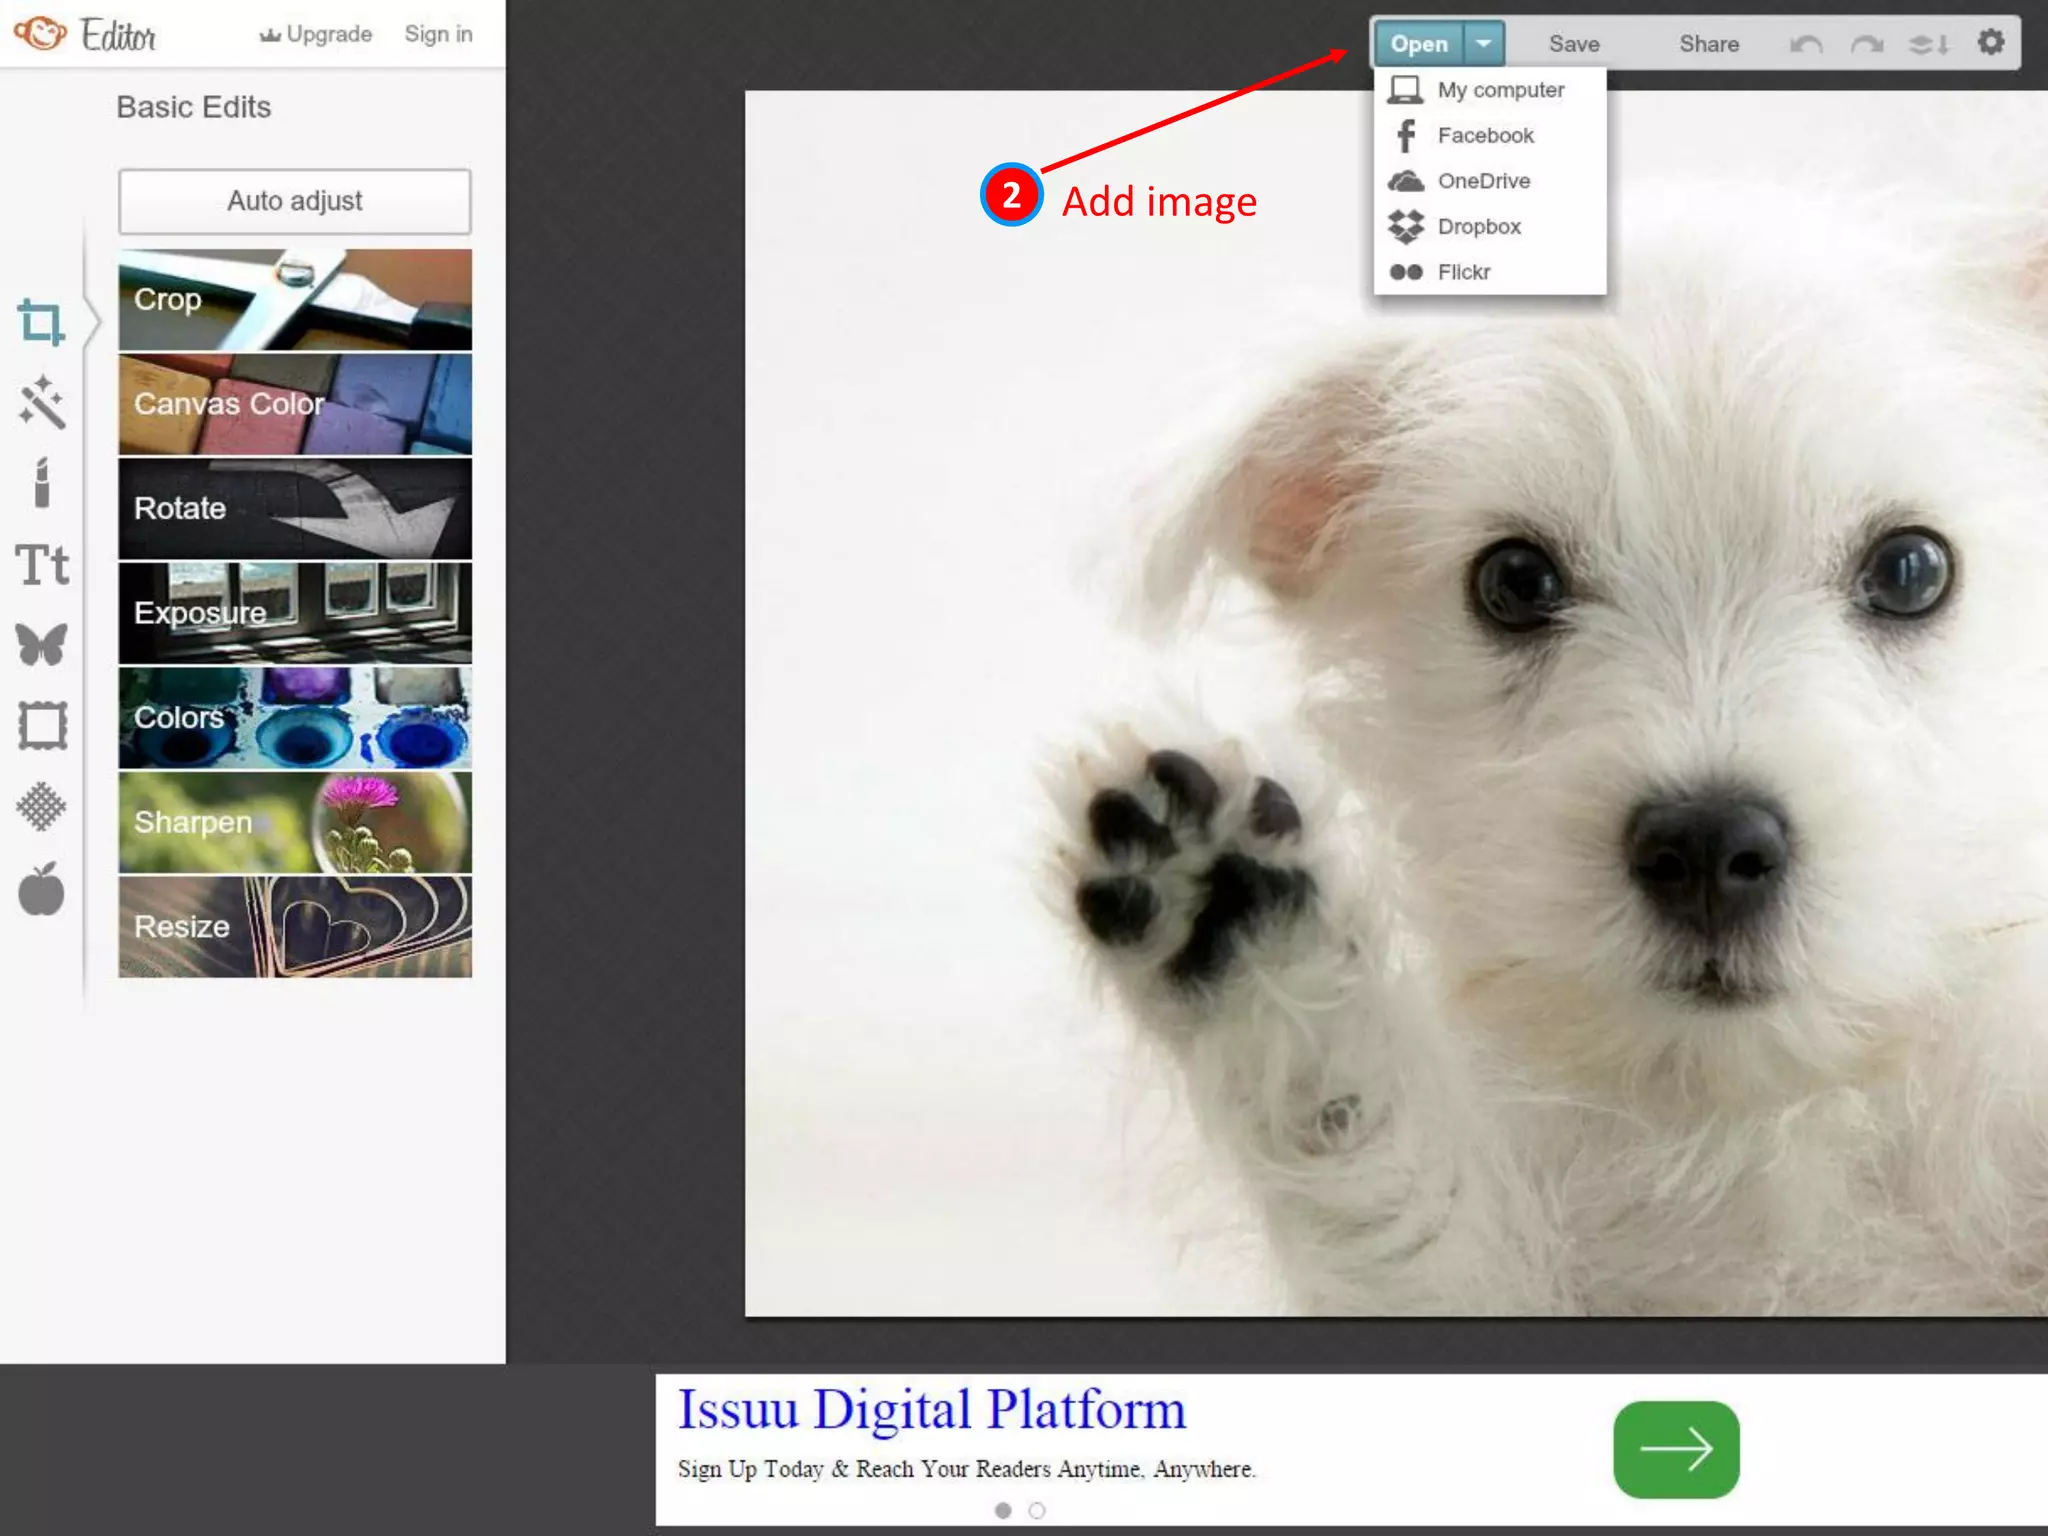Open the Overlays butterfly tab
This screenshot has height=1536, width=2048.
[x=41, y=645]
